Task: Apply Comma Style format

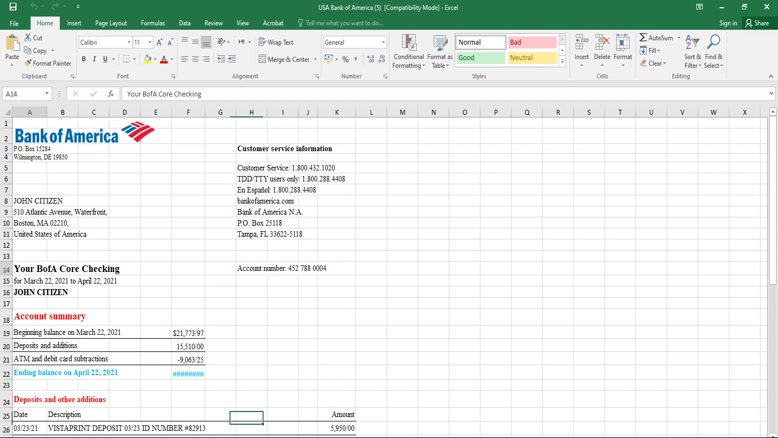Action: [356, 59]
